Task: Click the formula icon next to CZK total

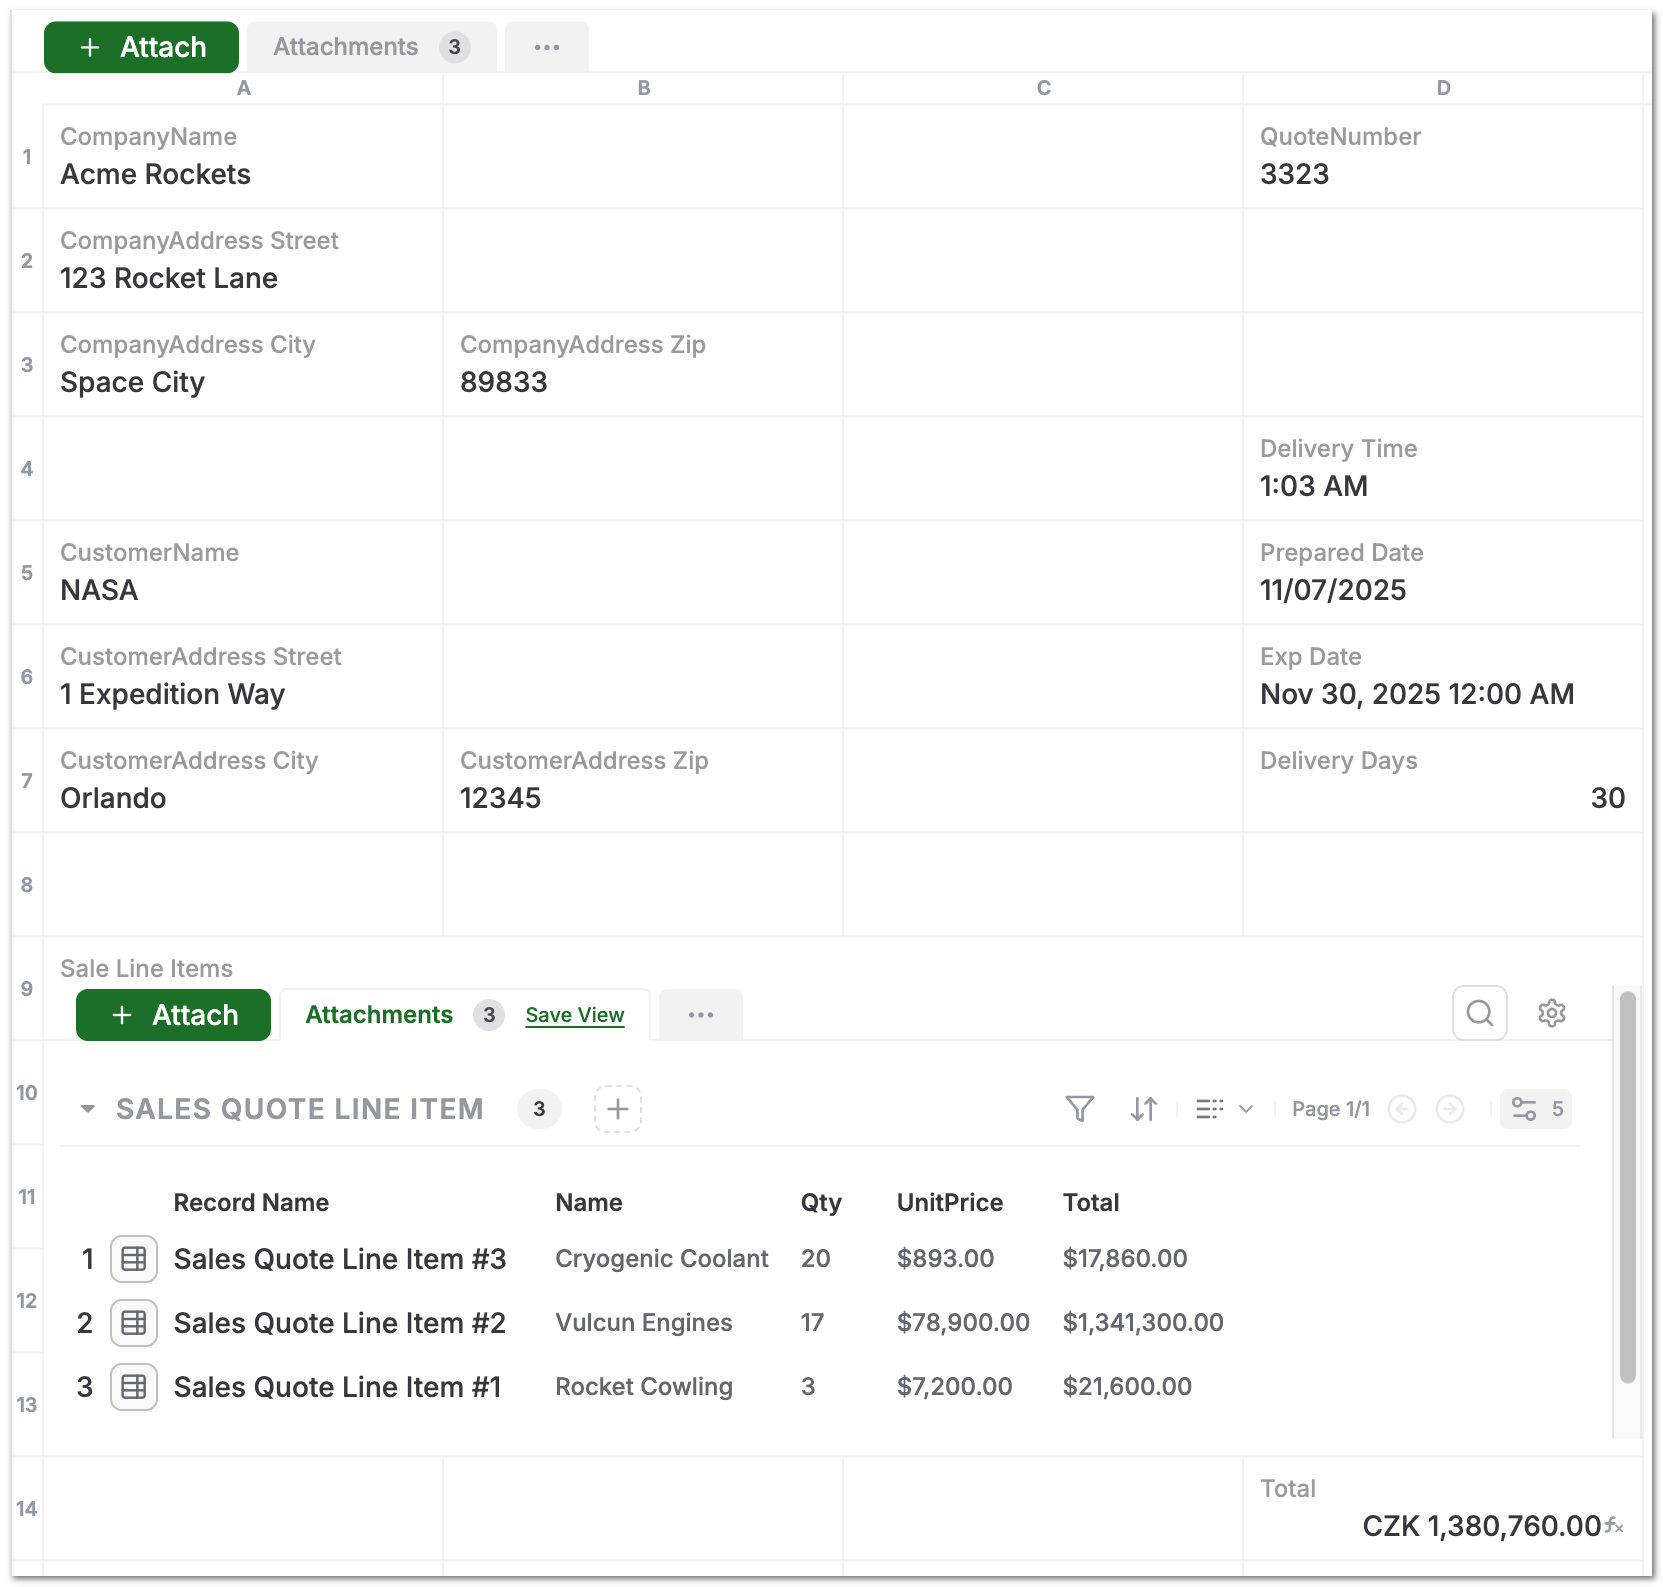Action: pyautogui.click(x=1613, y=1527)
